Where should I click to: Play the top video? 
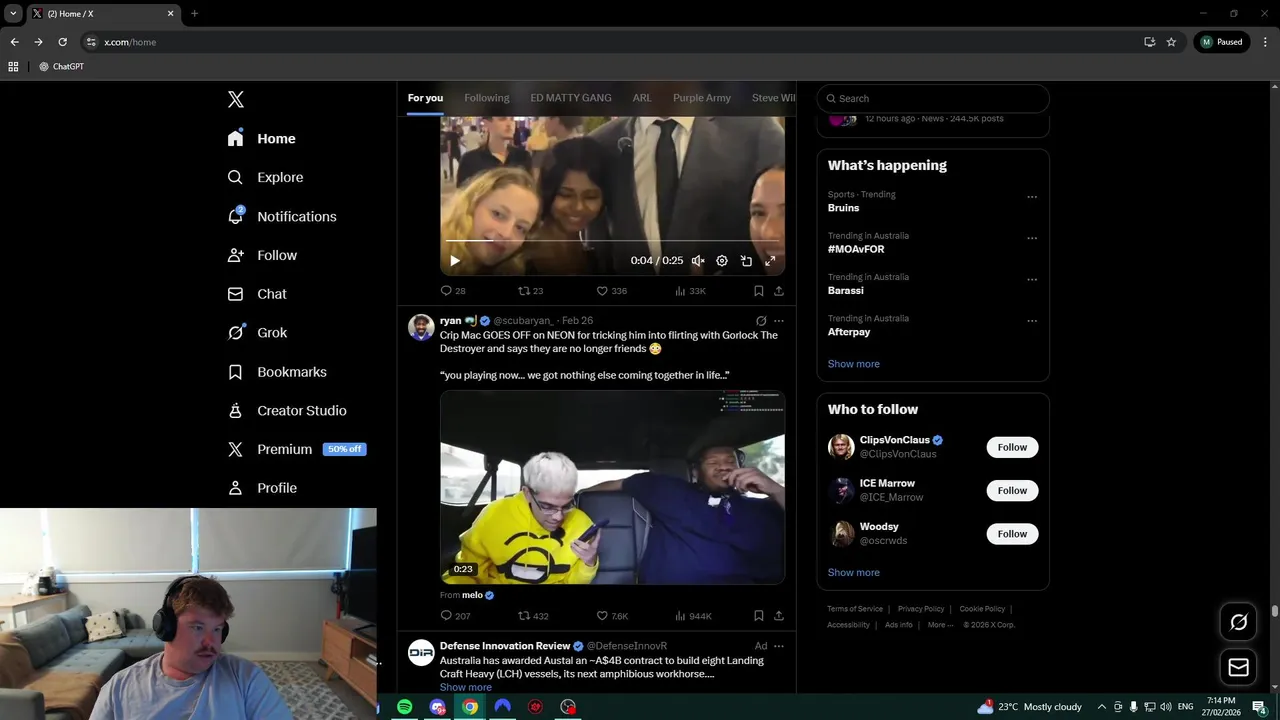click(455, 261)
